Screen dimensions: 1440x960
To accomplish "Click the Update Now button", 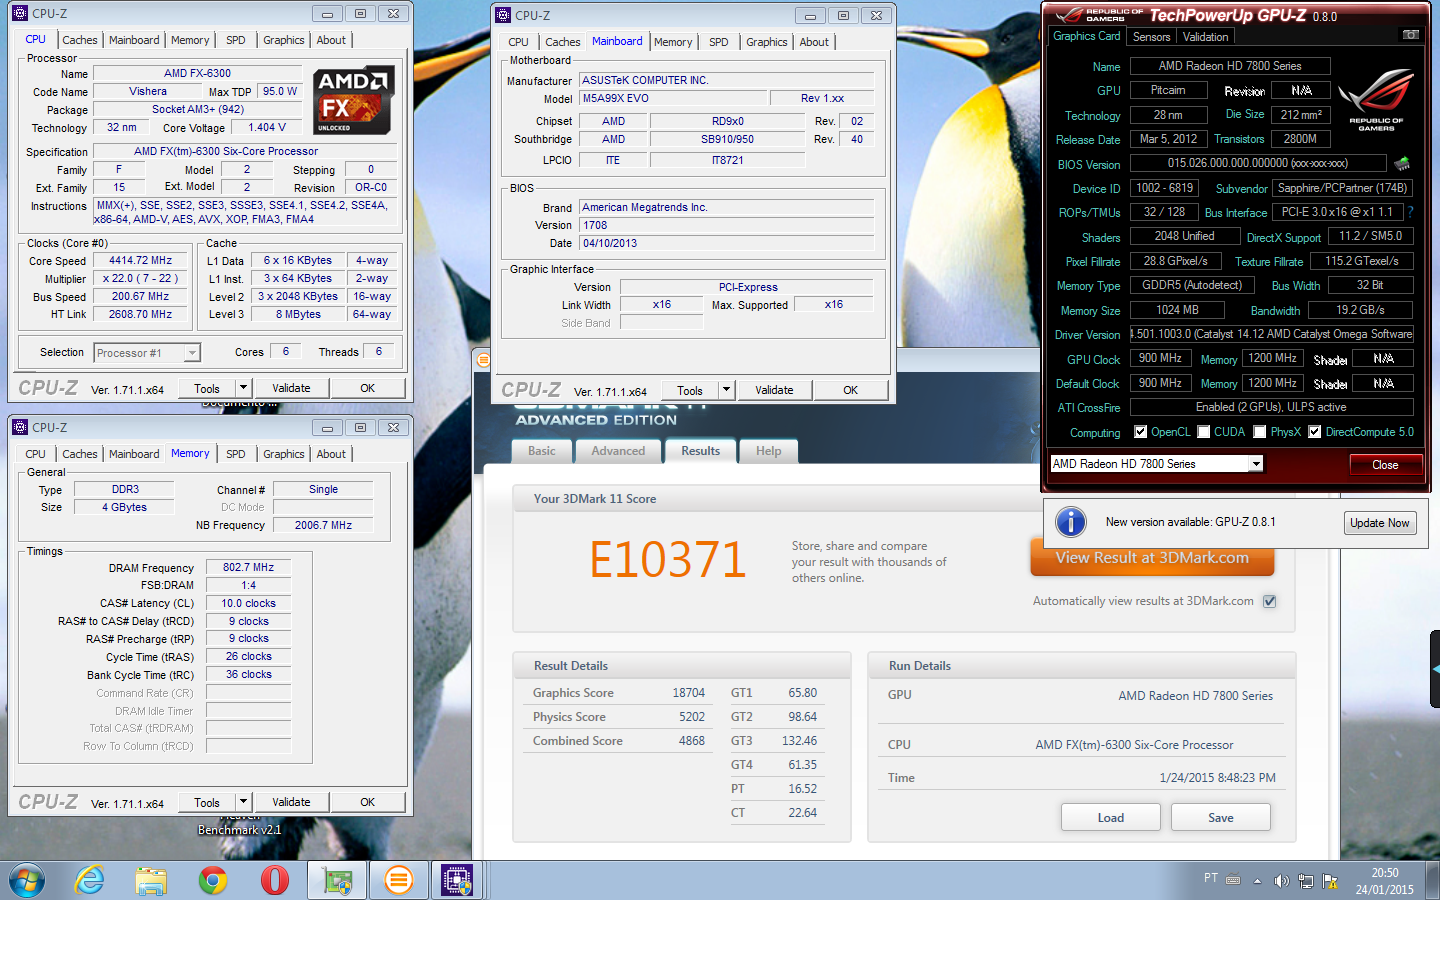I will pos(1380,523).
